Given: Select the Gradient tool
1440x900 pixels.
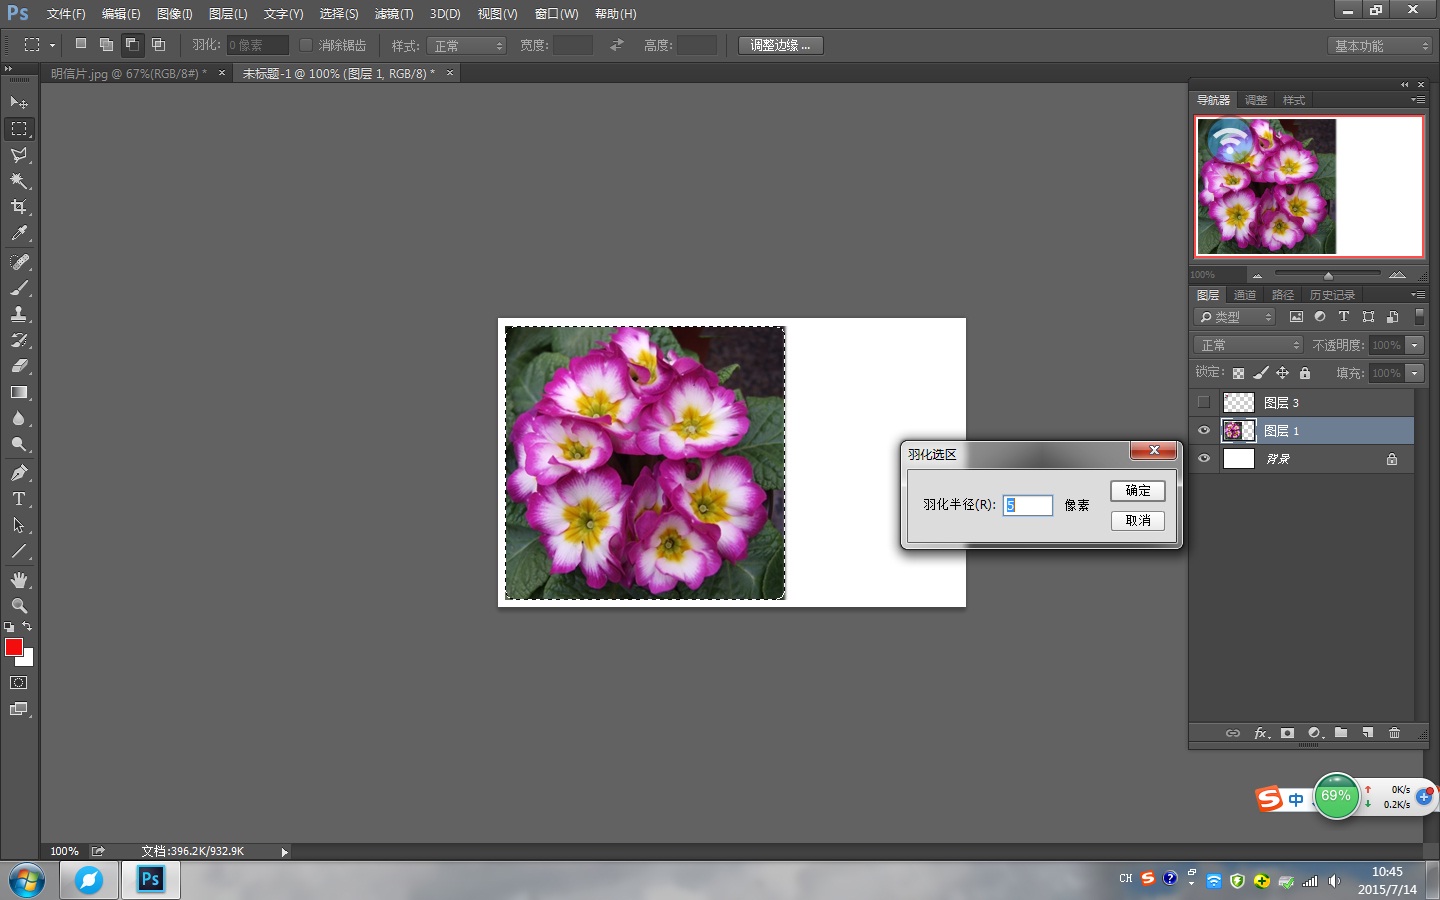Looking at the screenshot, I should [x=18, y=392].
